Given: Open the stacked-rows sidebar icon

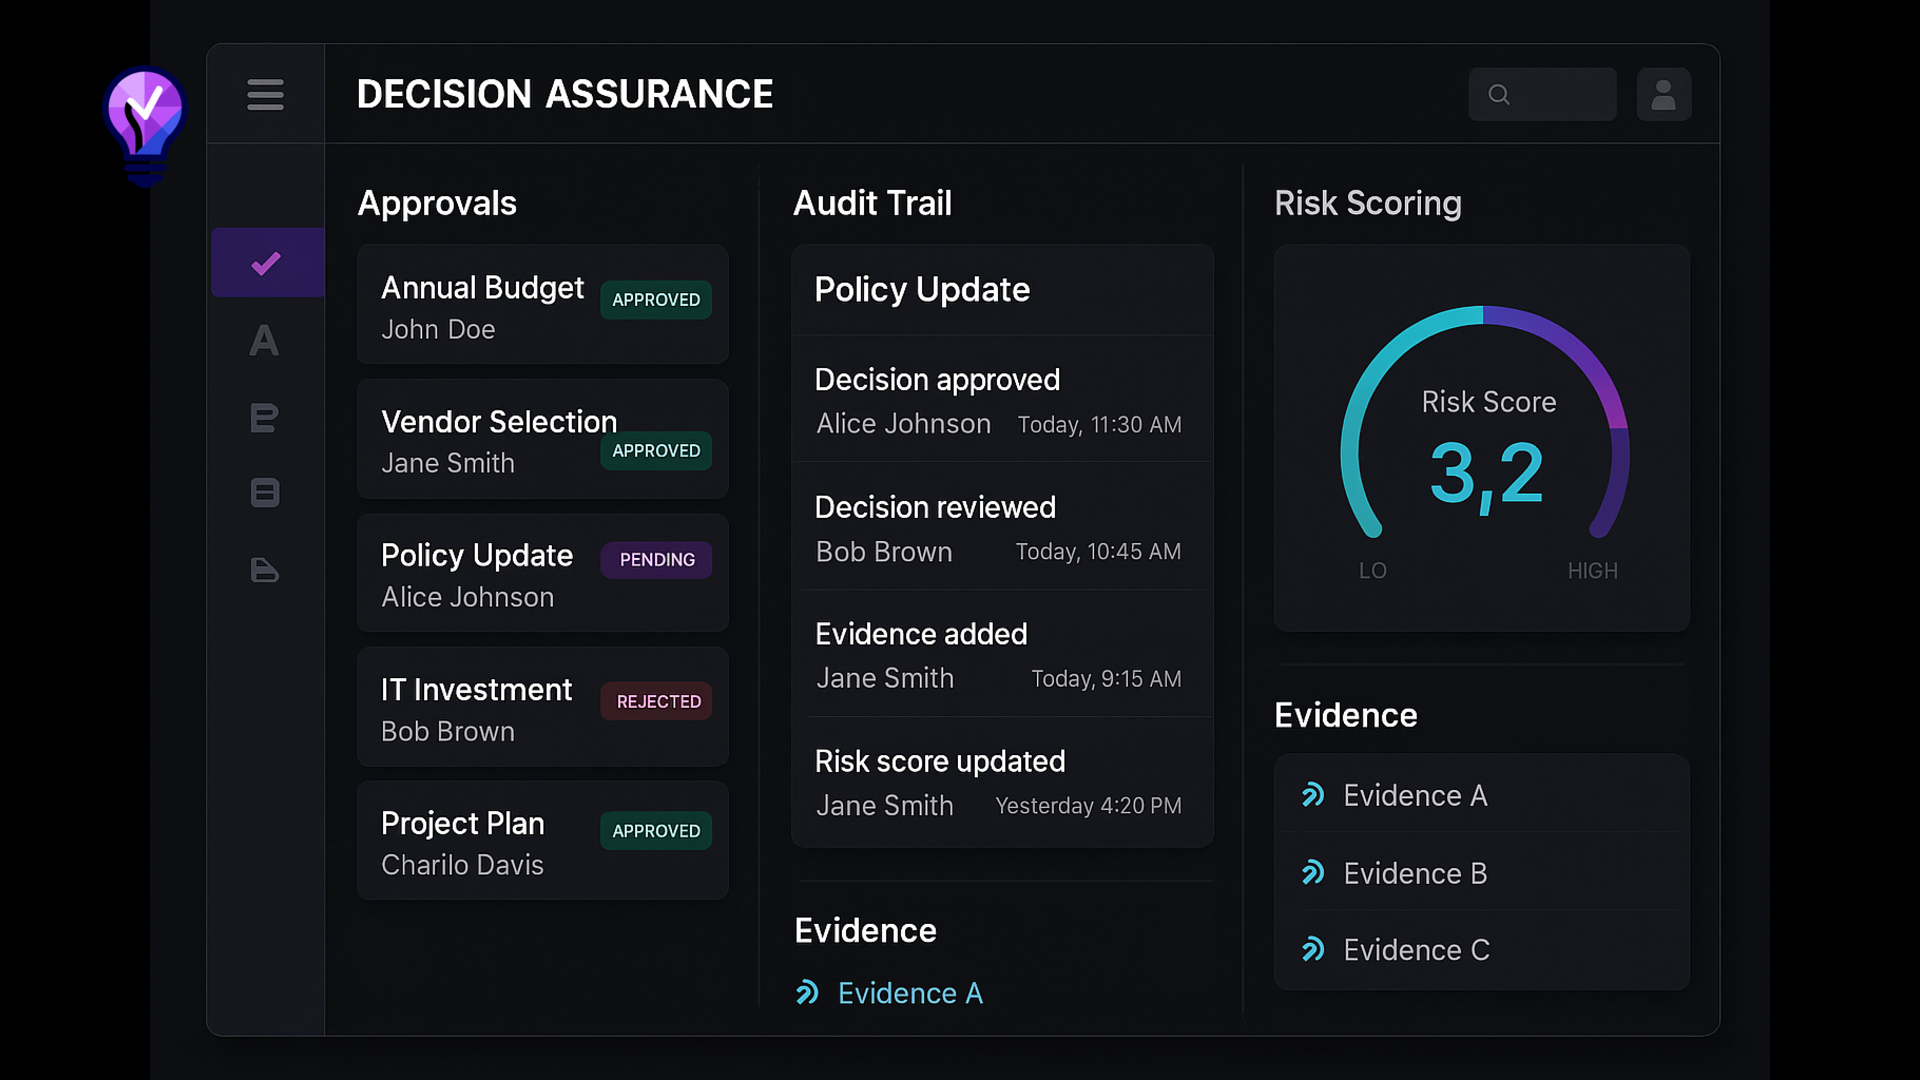Looking at the screenshot, I should tap(265, 493).
